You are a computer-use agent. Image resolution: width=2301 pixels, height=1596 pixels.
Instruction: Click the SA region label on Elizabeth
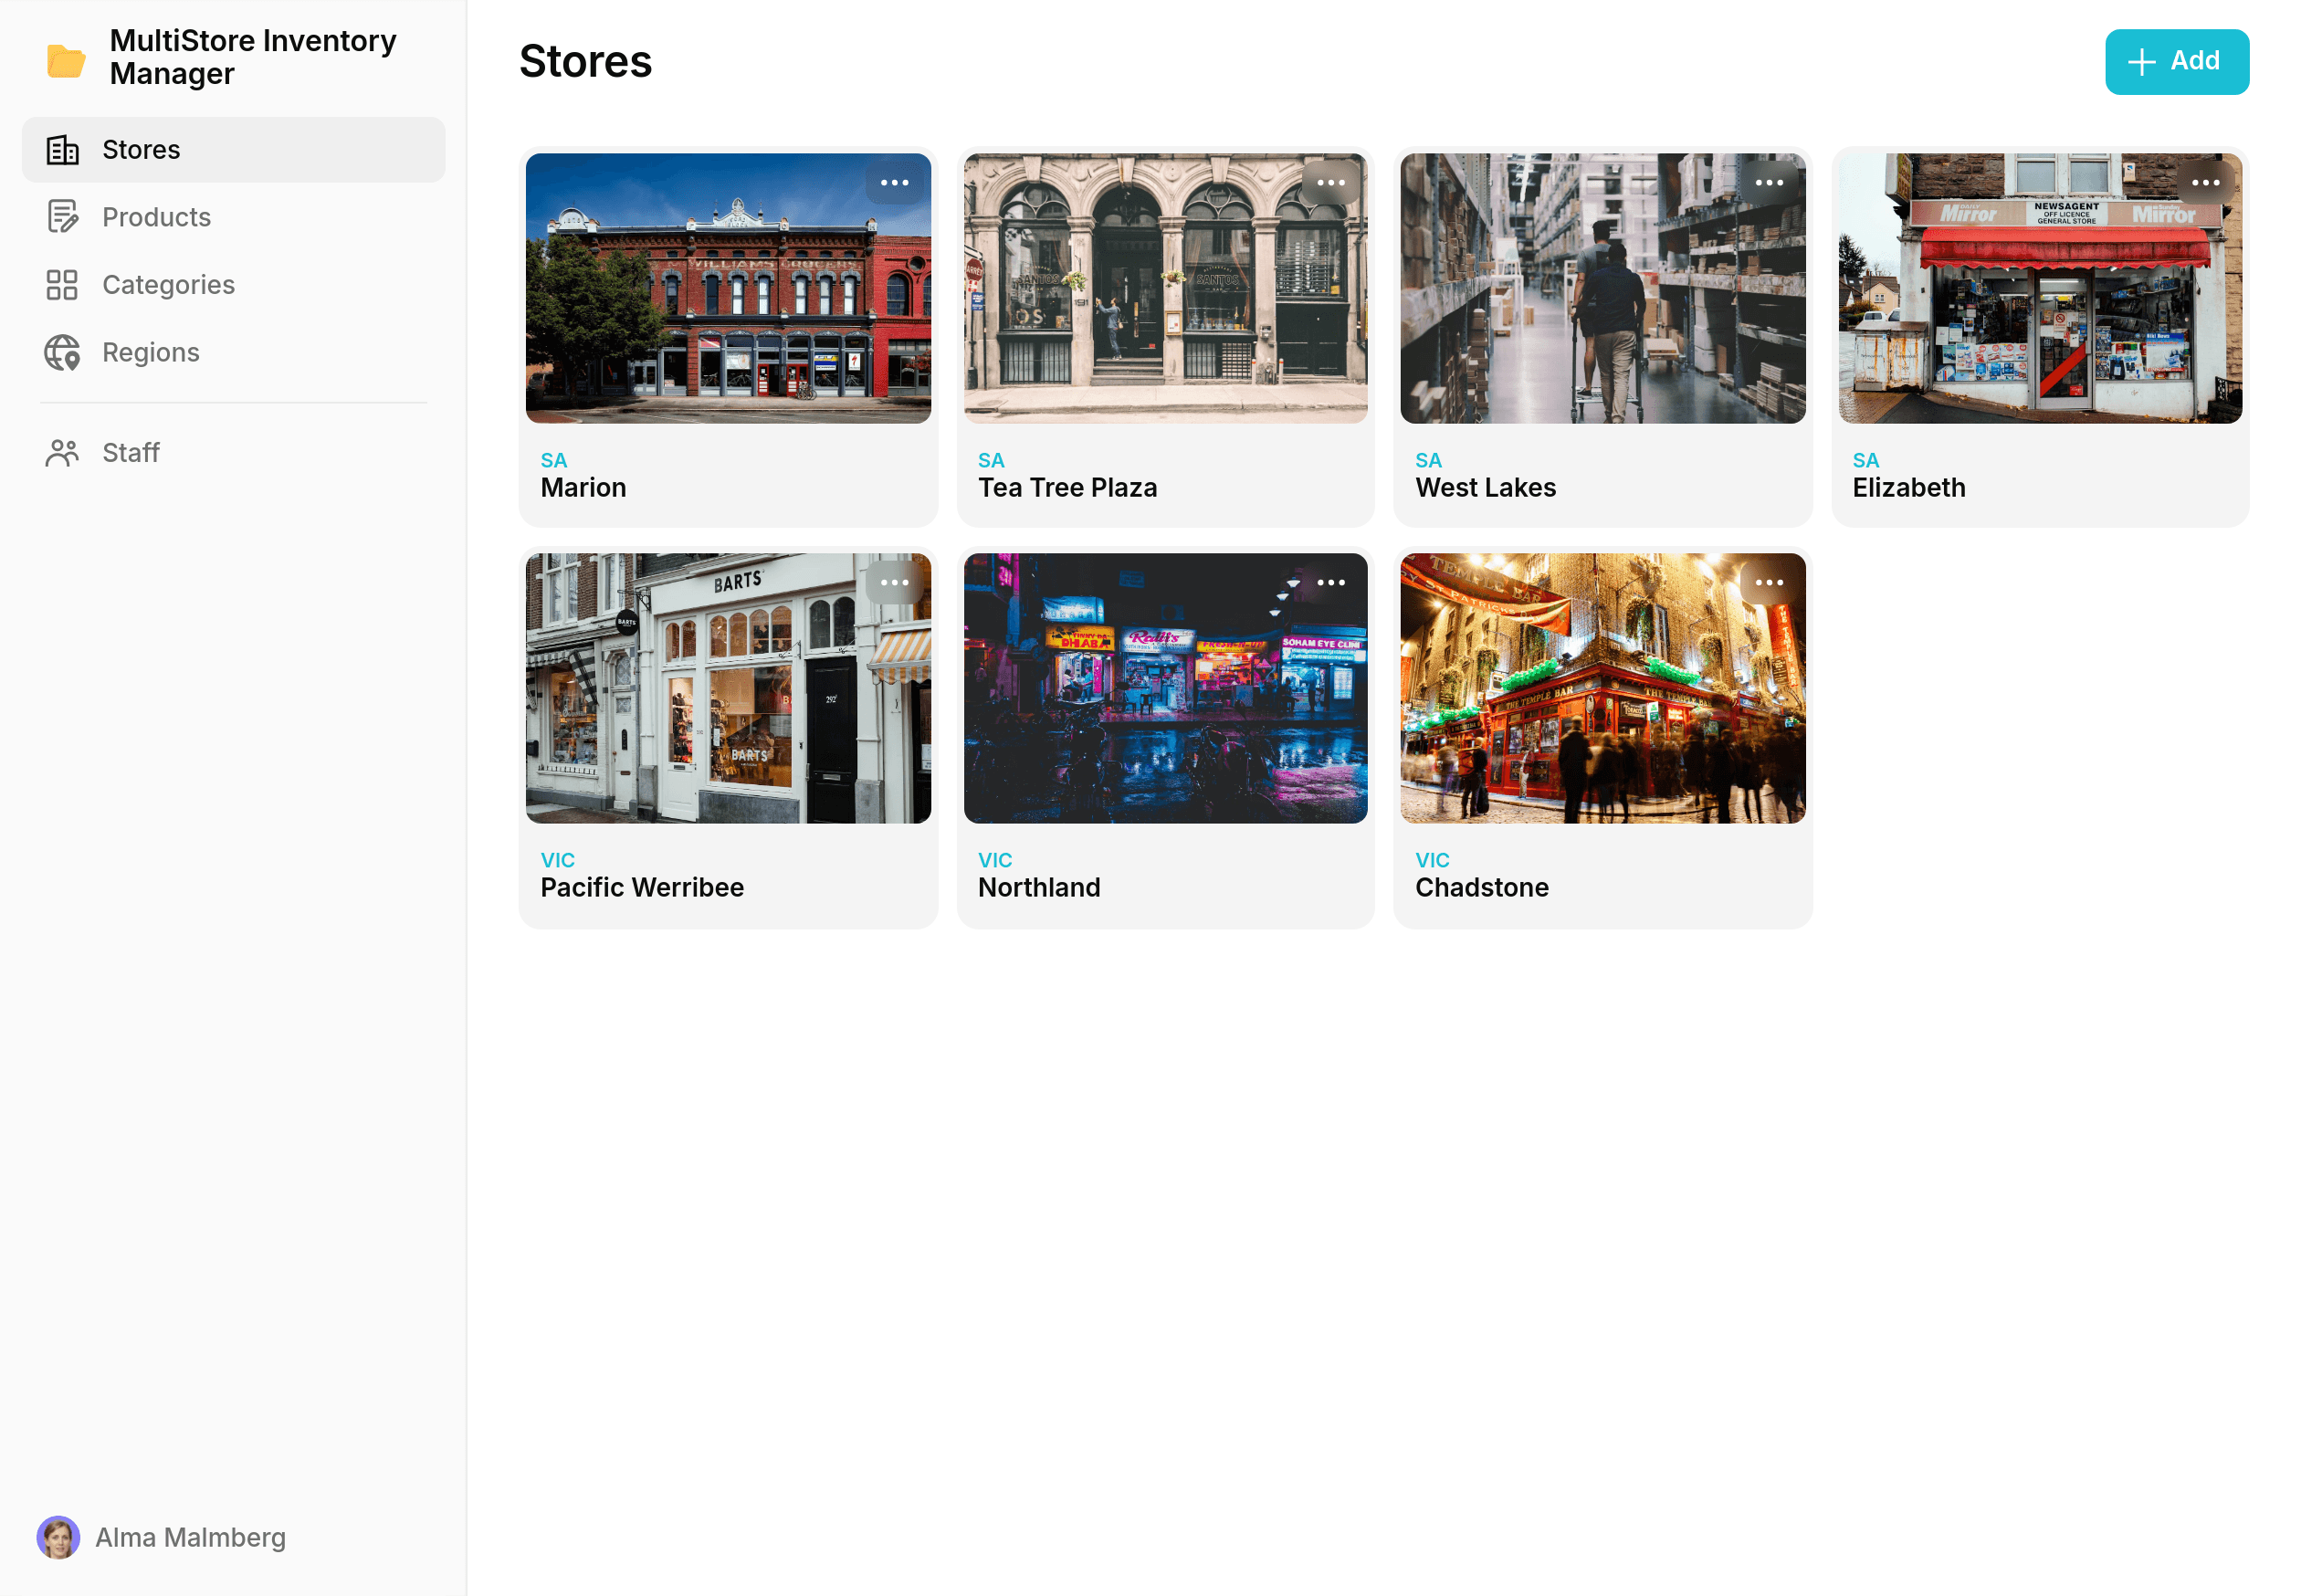pyautogui.click(x=1865, y=460)
